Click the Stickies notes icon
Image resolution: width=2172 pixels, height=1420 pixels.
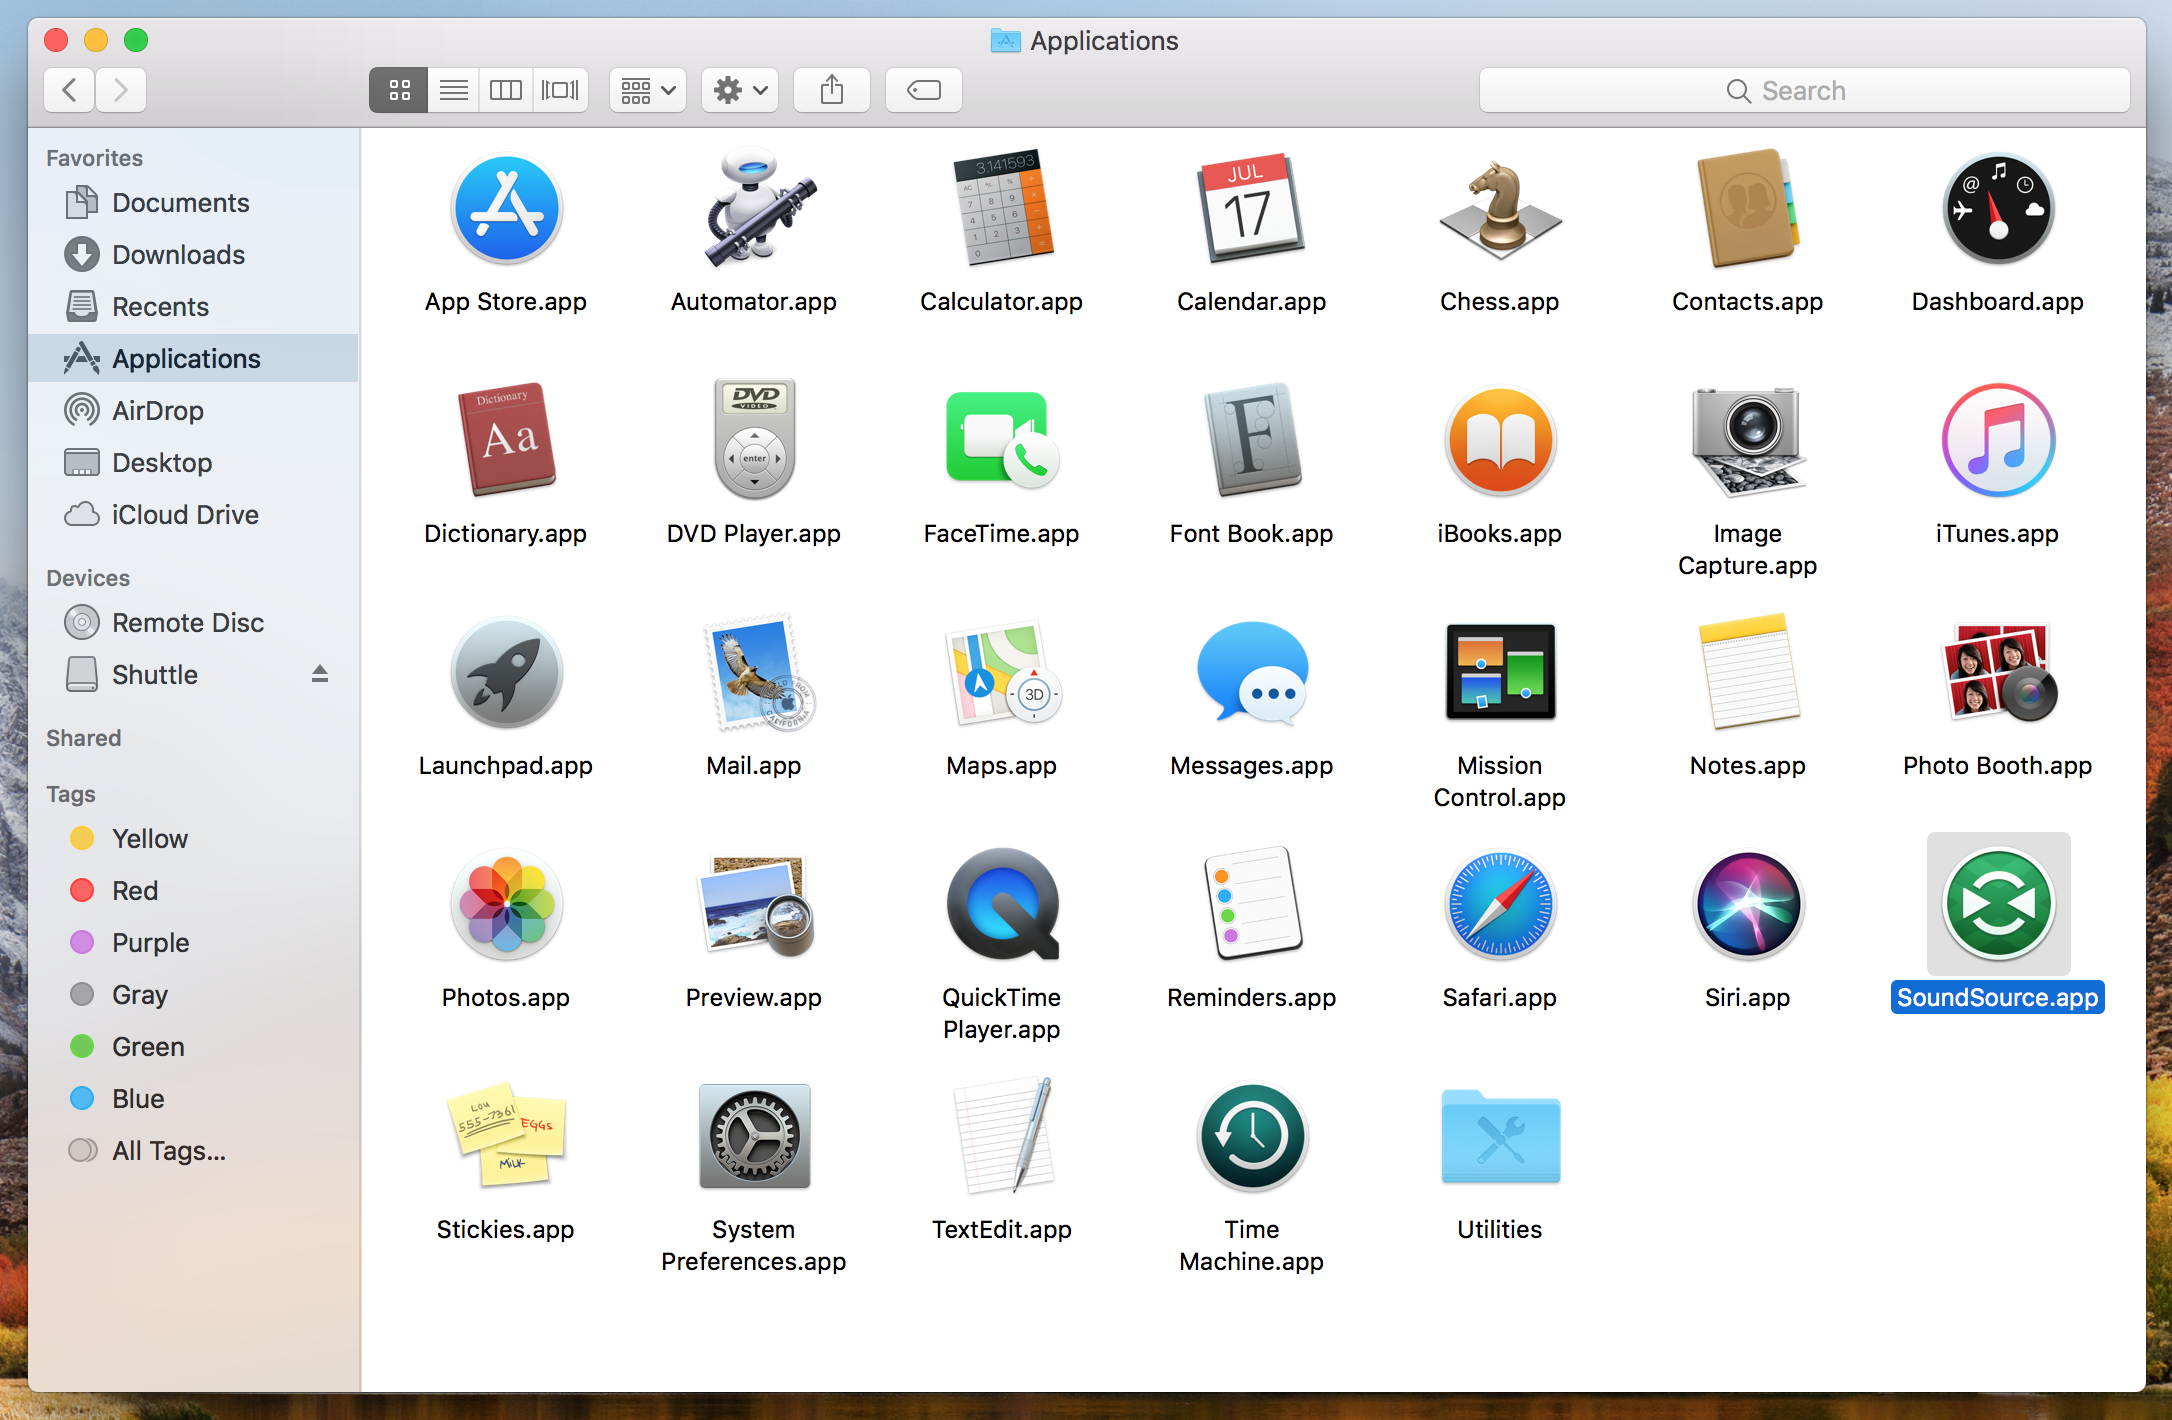coord(506,1136)
